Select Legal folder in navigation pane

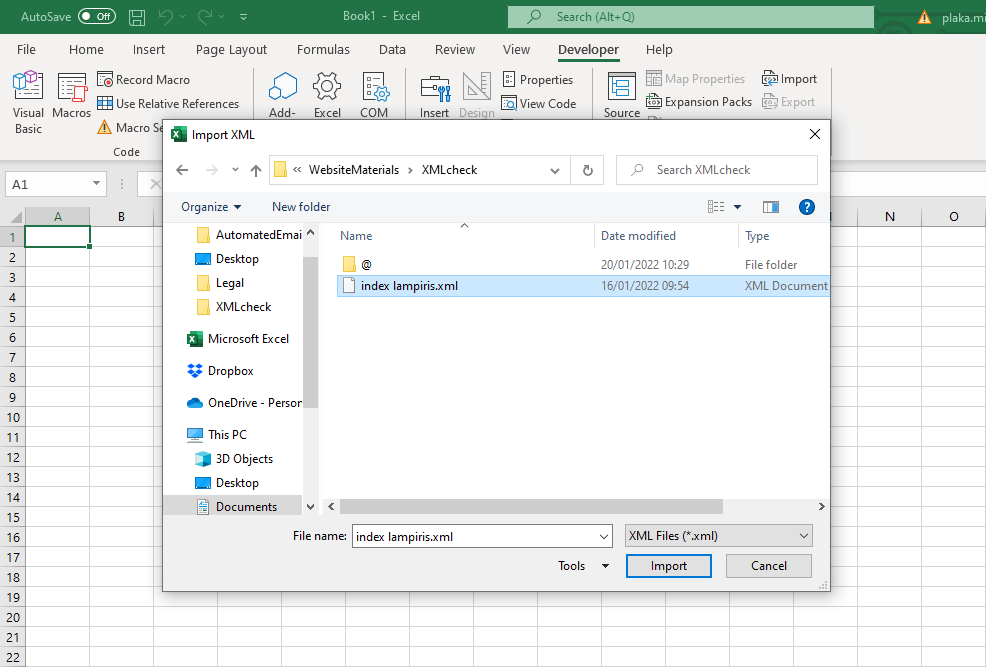pyautogui.click(x=221, y=283)
